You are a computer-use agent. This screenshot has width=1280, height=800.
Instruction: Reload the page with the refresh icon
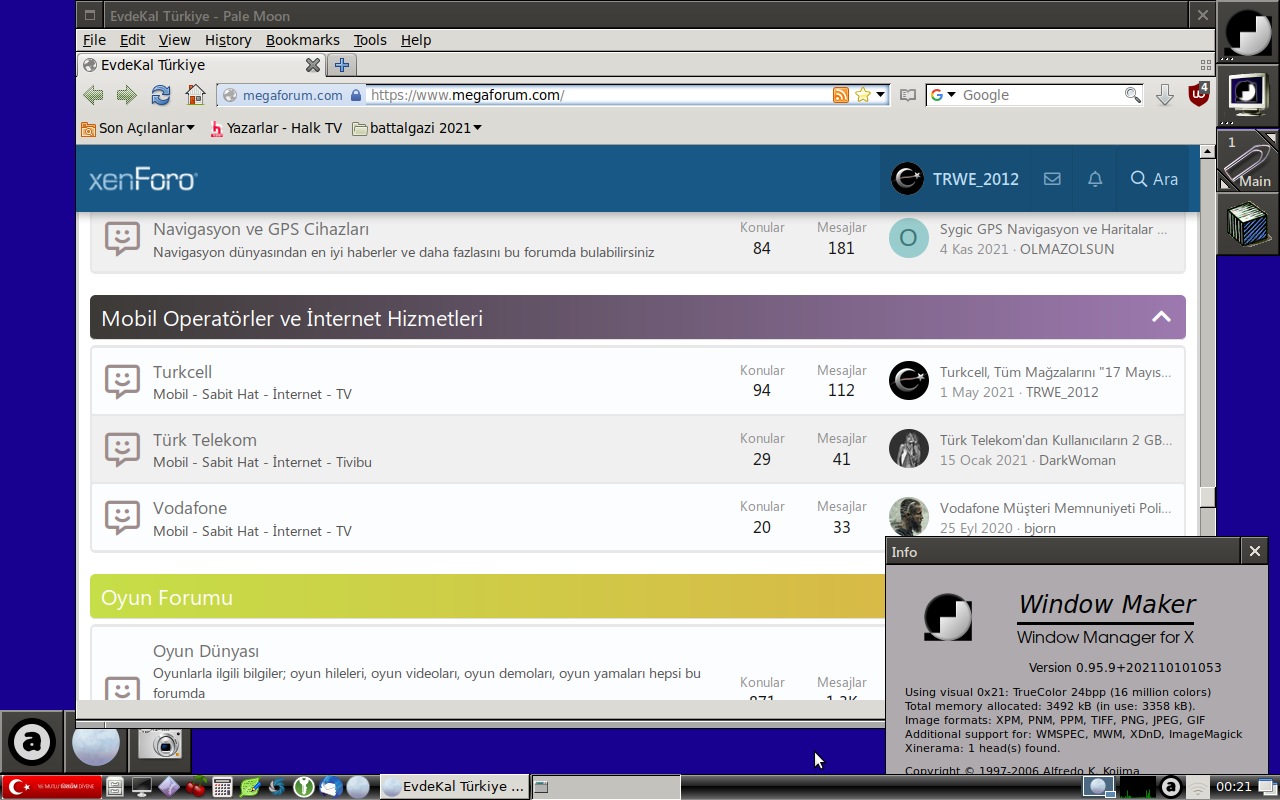[x=160, y=95]
